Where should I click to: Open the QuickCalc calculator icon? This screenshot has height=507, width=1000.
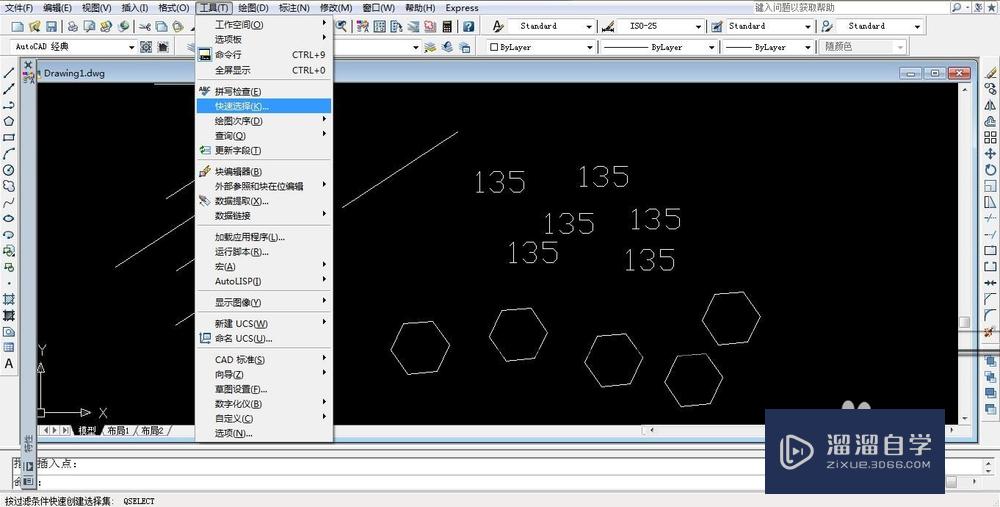pos(447,26)
